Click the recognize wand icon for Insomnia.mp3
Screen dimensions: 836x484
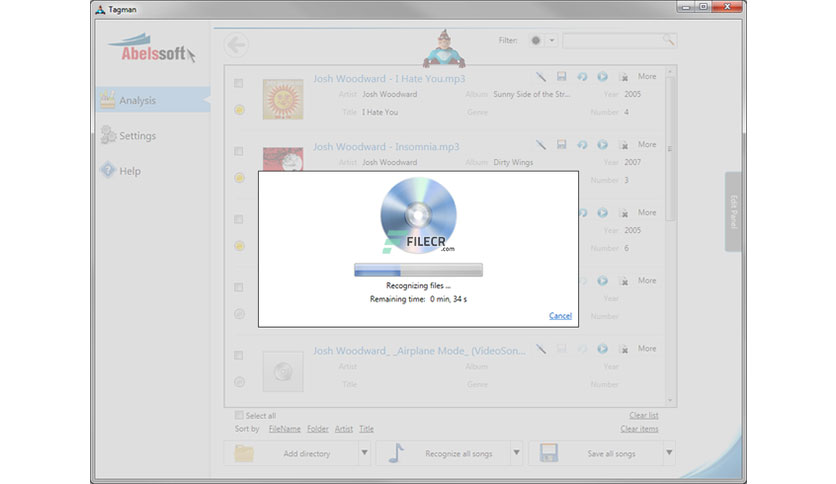click(x=541, y=145)
